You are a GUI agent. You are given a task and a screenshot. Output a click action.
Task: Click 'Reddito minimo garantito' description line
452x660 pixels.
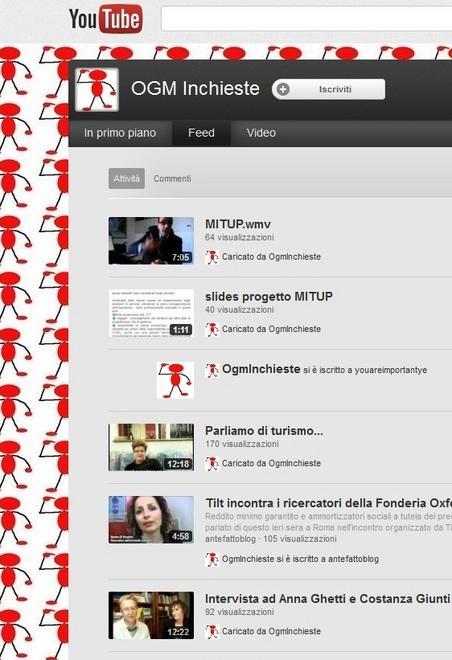[328, 516]
